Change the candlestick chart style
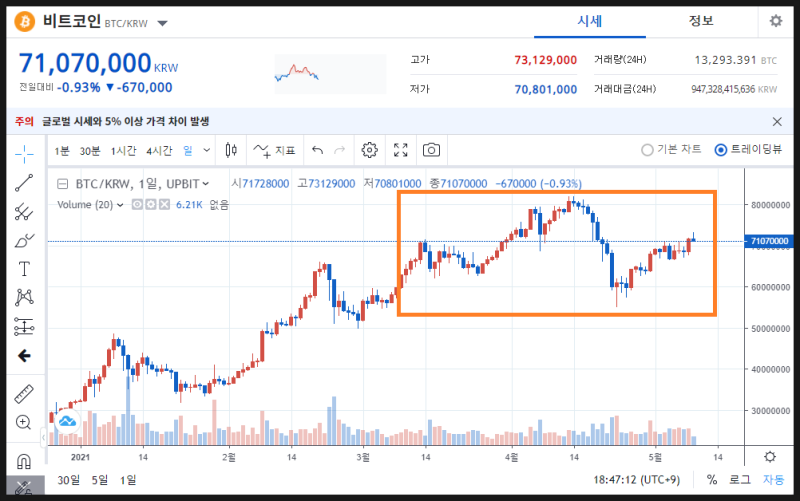The width and height of the screenshot is (800, 501). [x=231, y=150]
